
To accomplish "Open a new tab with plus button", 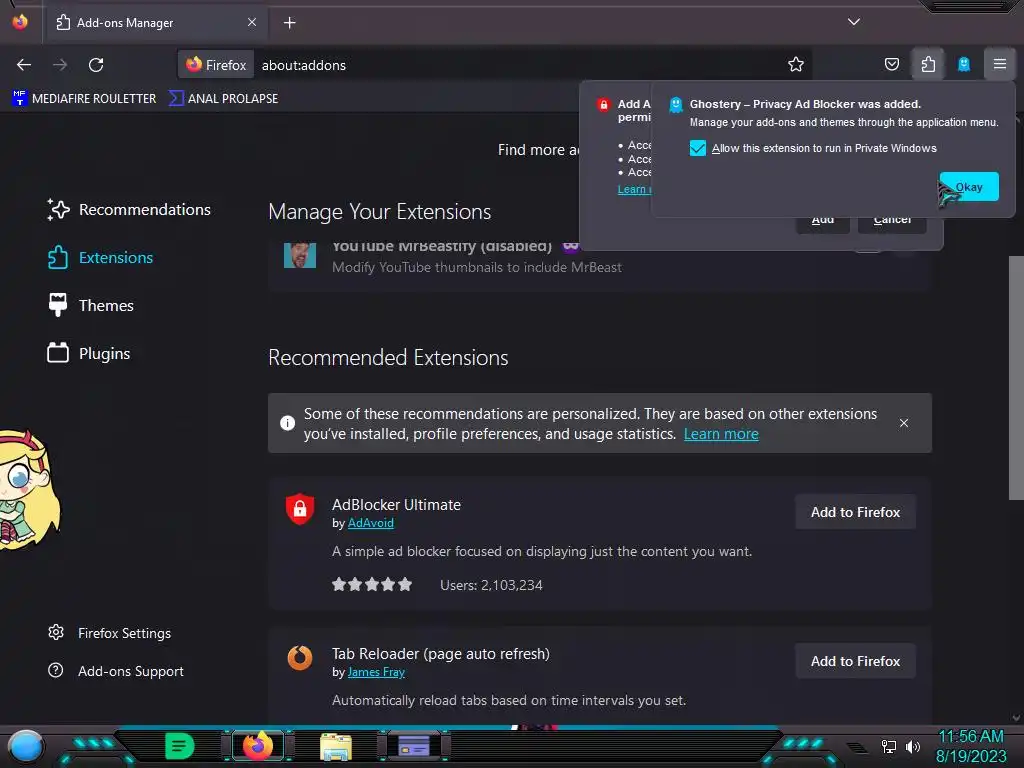I will tap(289, 23).
